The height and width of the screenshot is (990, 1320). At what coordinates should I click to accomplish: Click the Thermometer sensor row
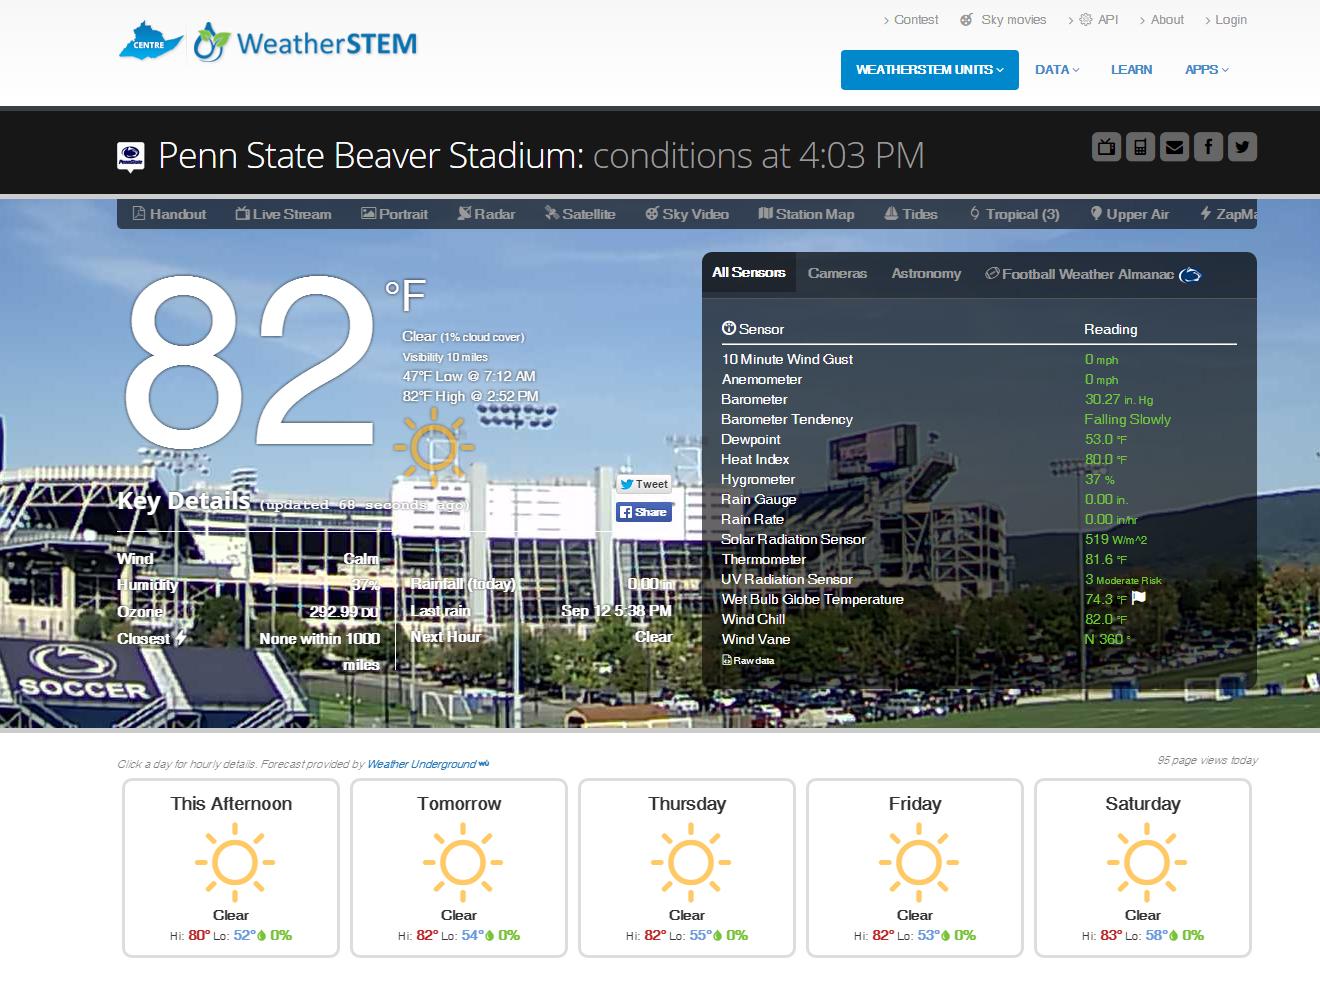[x=979, y=559]
